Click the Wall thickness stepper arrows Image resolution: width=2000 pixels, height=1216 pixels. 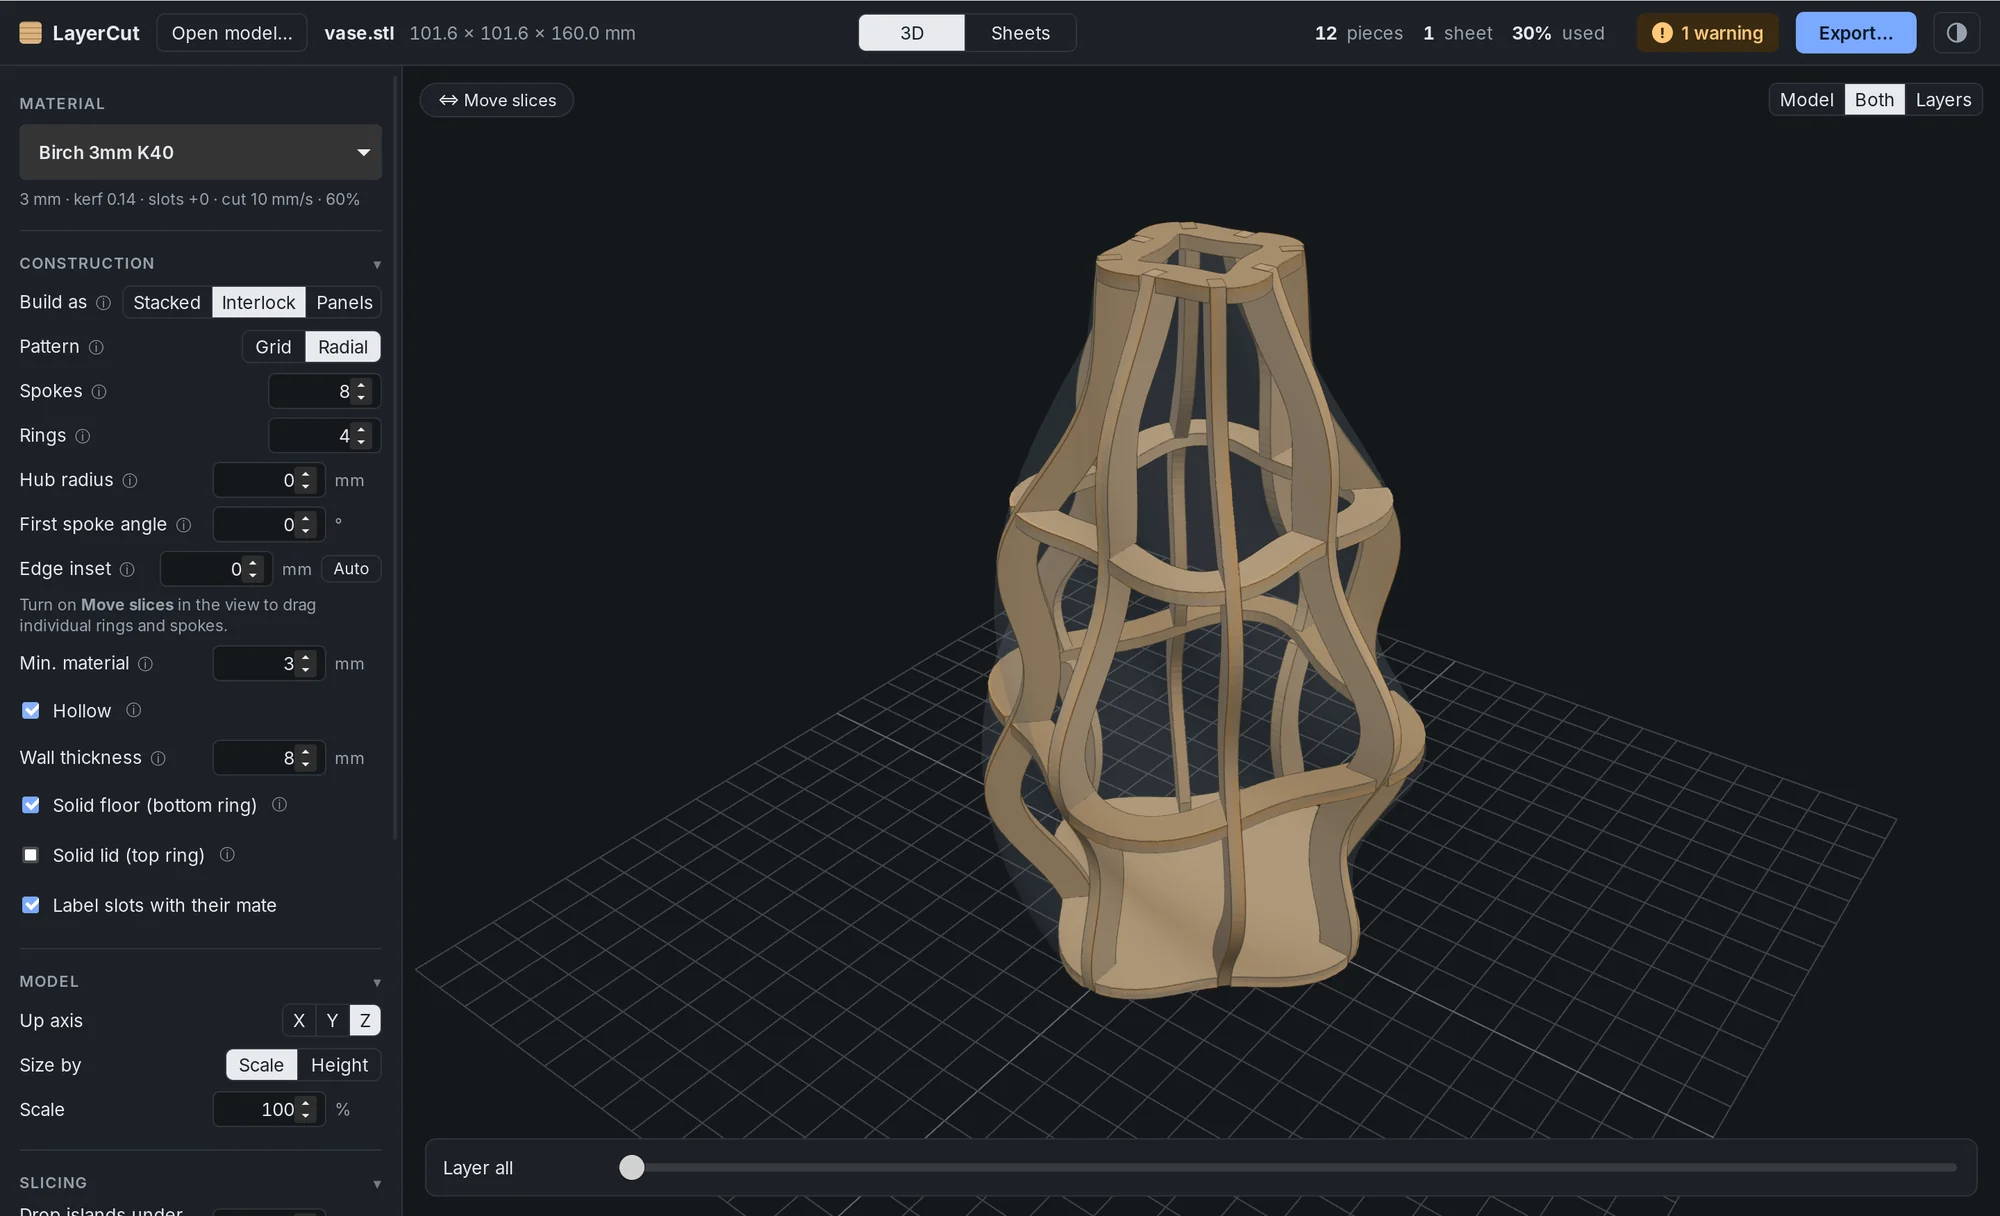coord(306,759)
